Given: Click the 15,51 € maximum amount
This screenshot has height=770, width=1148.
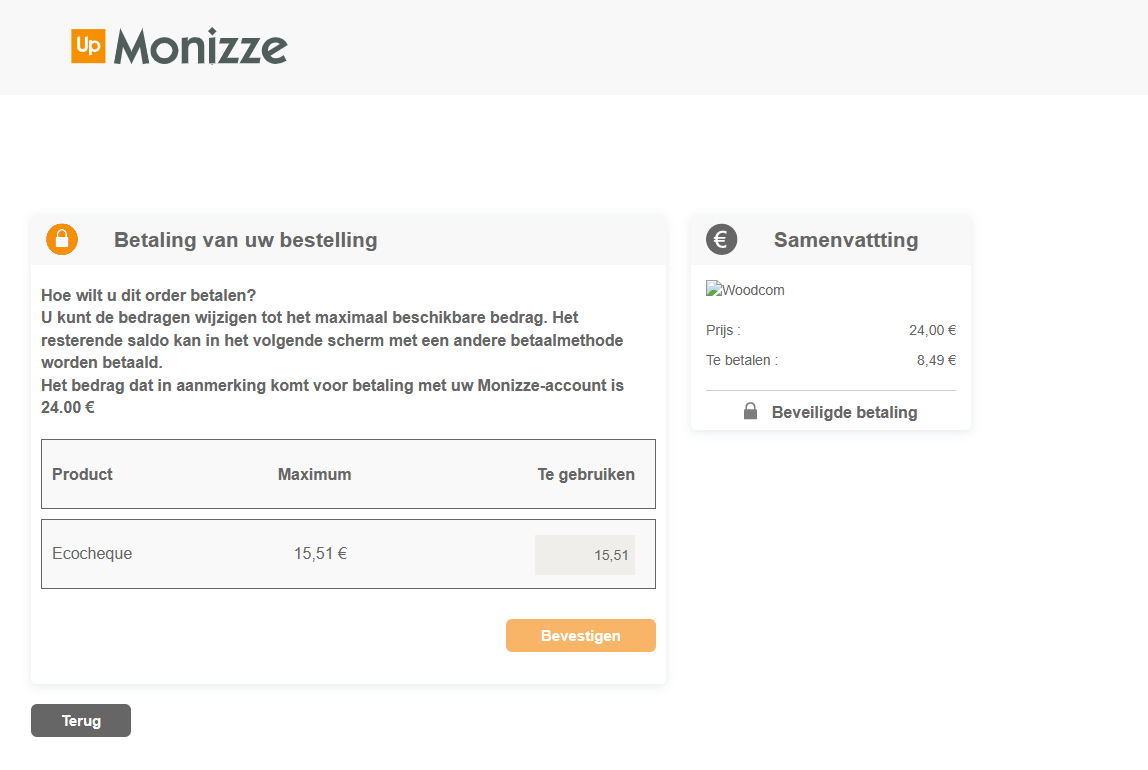Looking at the screenshot, I should (x=321, y=553).
